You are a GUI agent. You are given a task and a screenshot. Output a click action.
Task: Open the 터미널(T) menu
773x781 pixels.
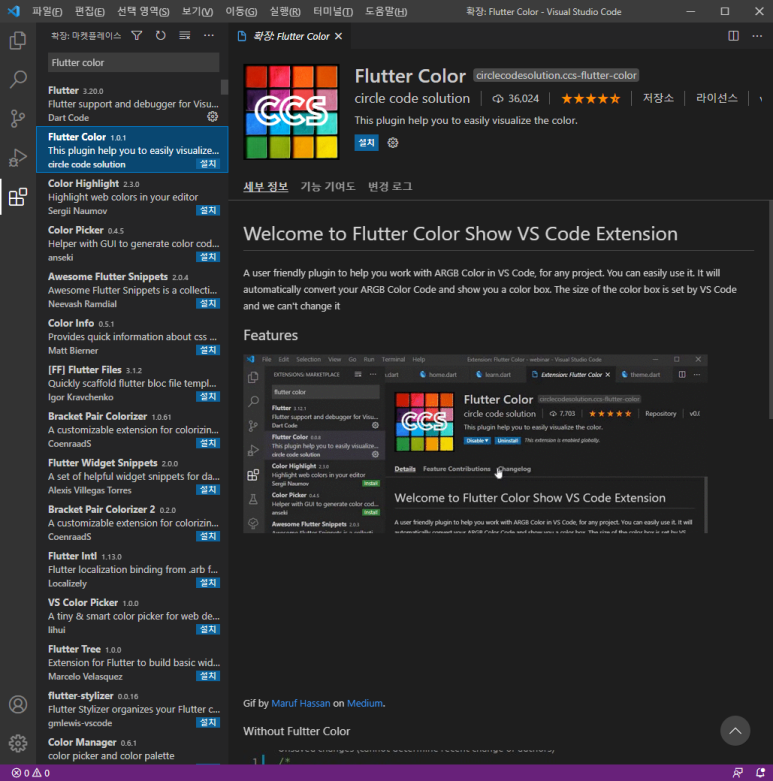tap(333, 11)
